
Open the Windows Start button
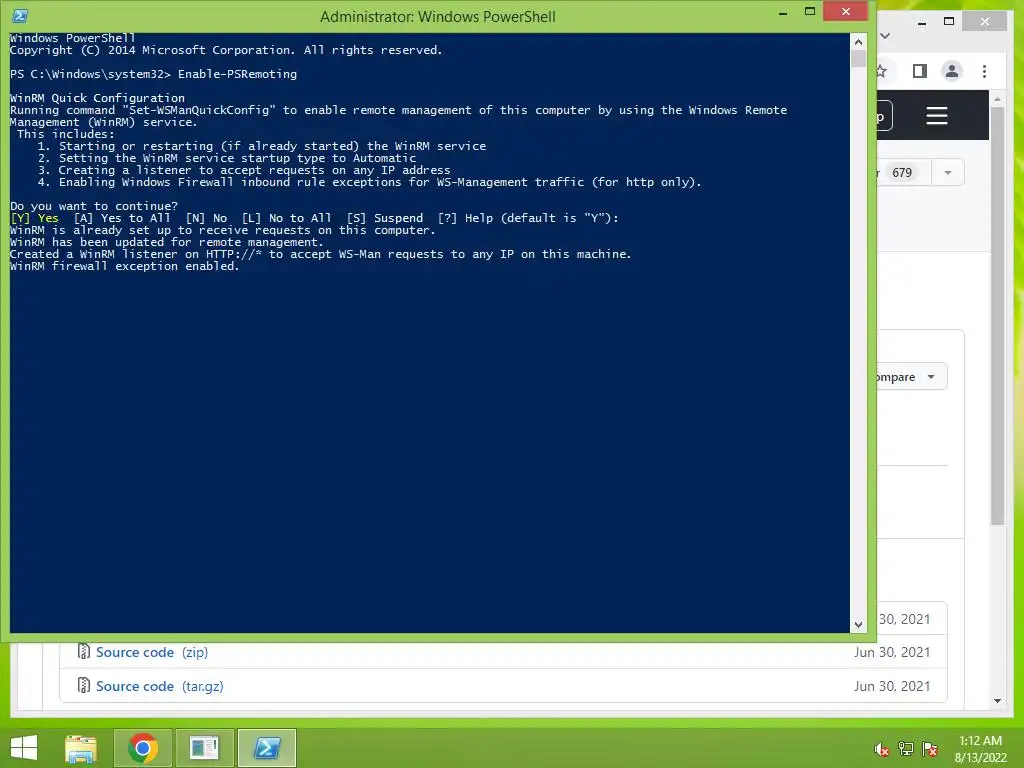(24, 748)
